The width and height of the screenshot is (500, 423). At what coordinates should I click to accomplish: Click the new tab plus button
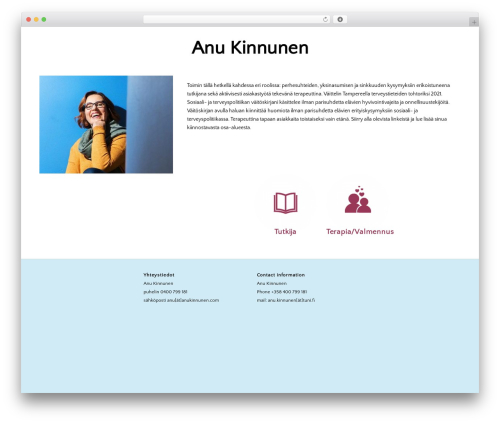coord(474,22)
